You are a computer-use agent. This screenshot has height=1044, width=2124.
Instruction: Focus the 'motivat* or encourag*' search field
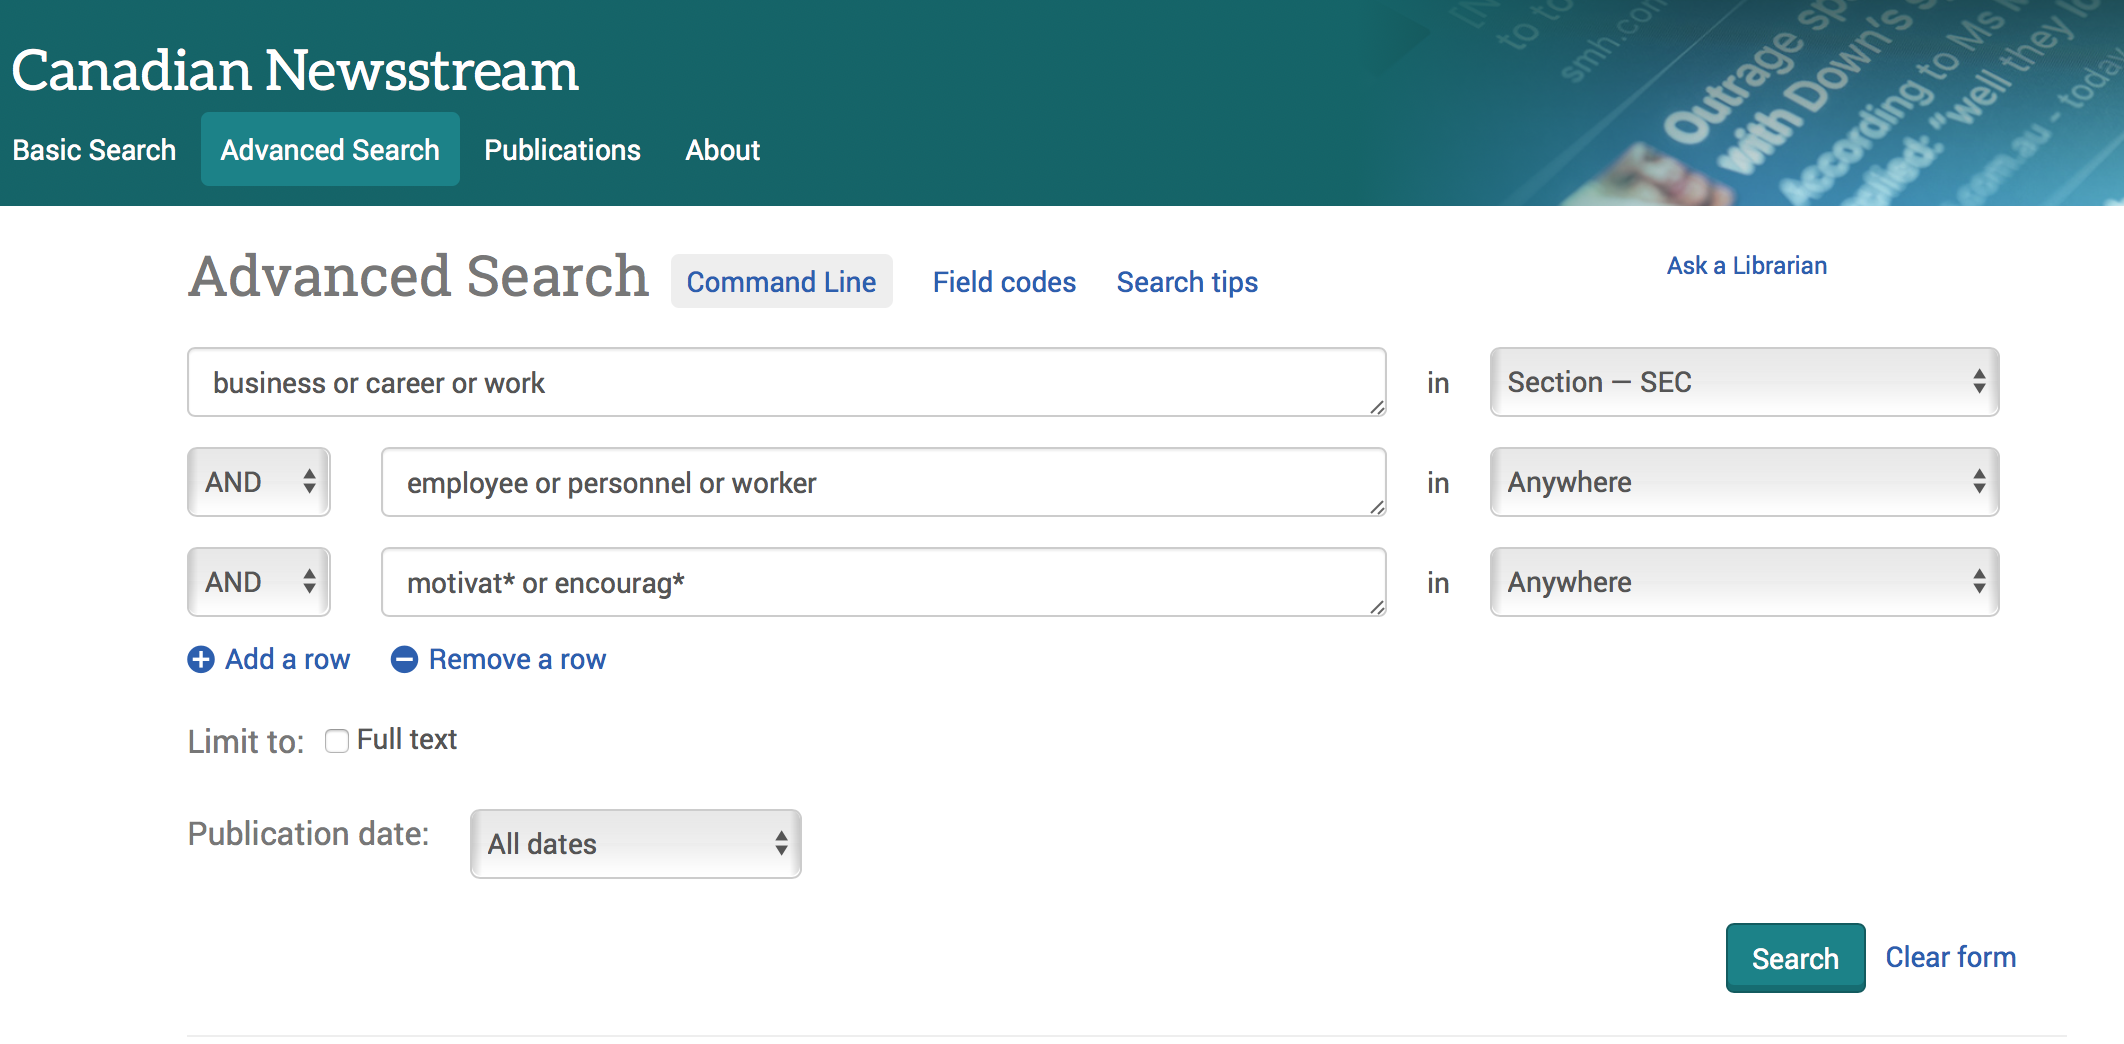[x=883, y=582]
